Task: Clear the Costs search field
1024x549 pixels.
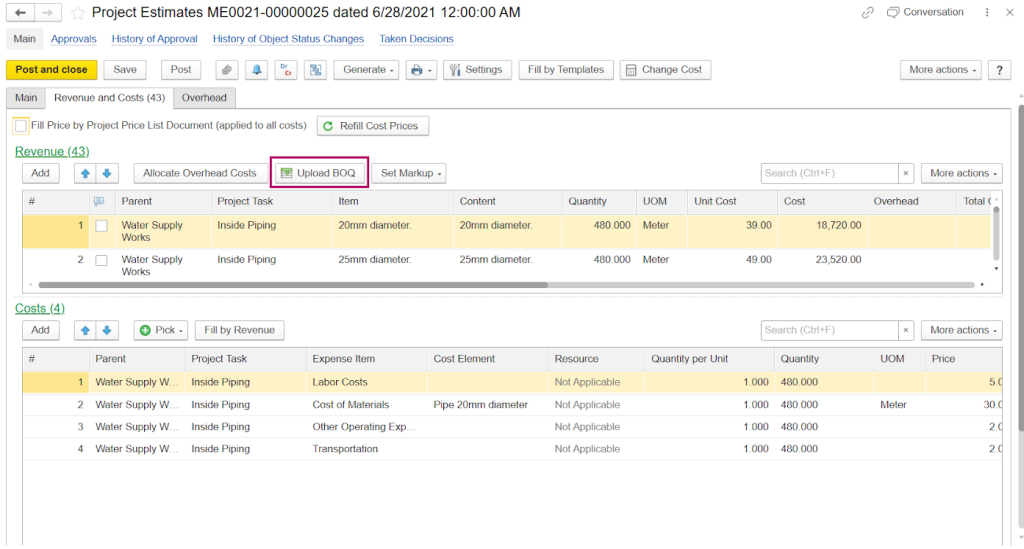Action: 906,330
